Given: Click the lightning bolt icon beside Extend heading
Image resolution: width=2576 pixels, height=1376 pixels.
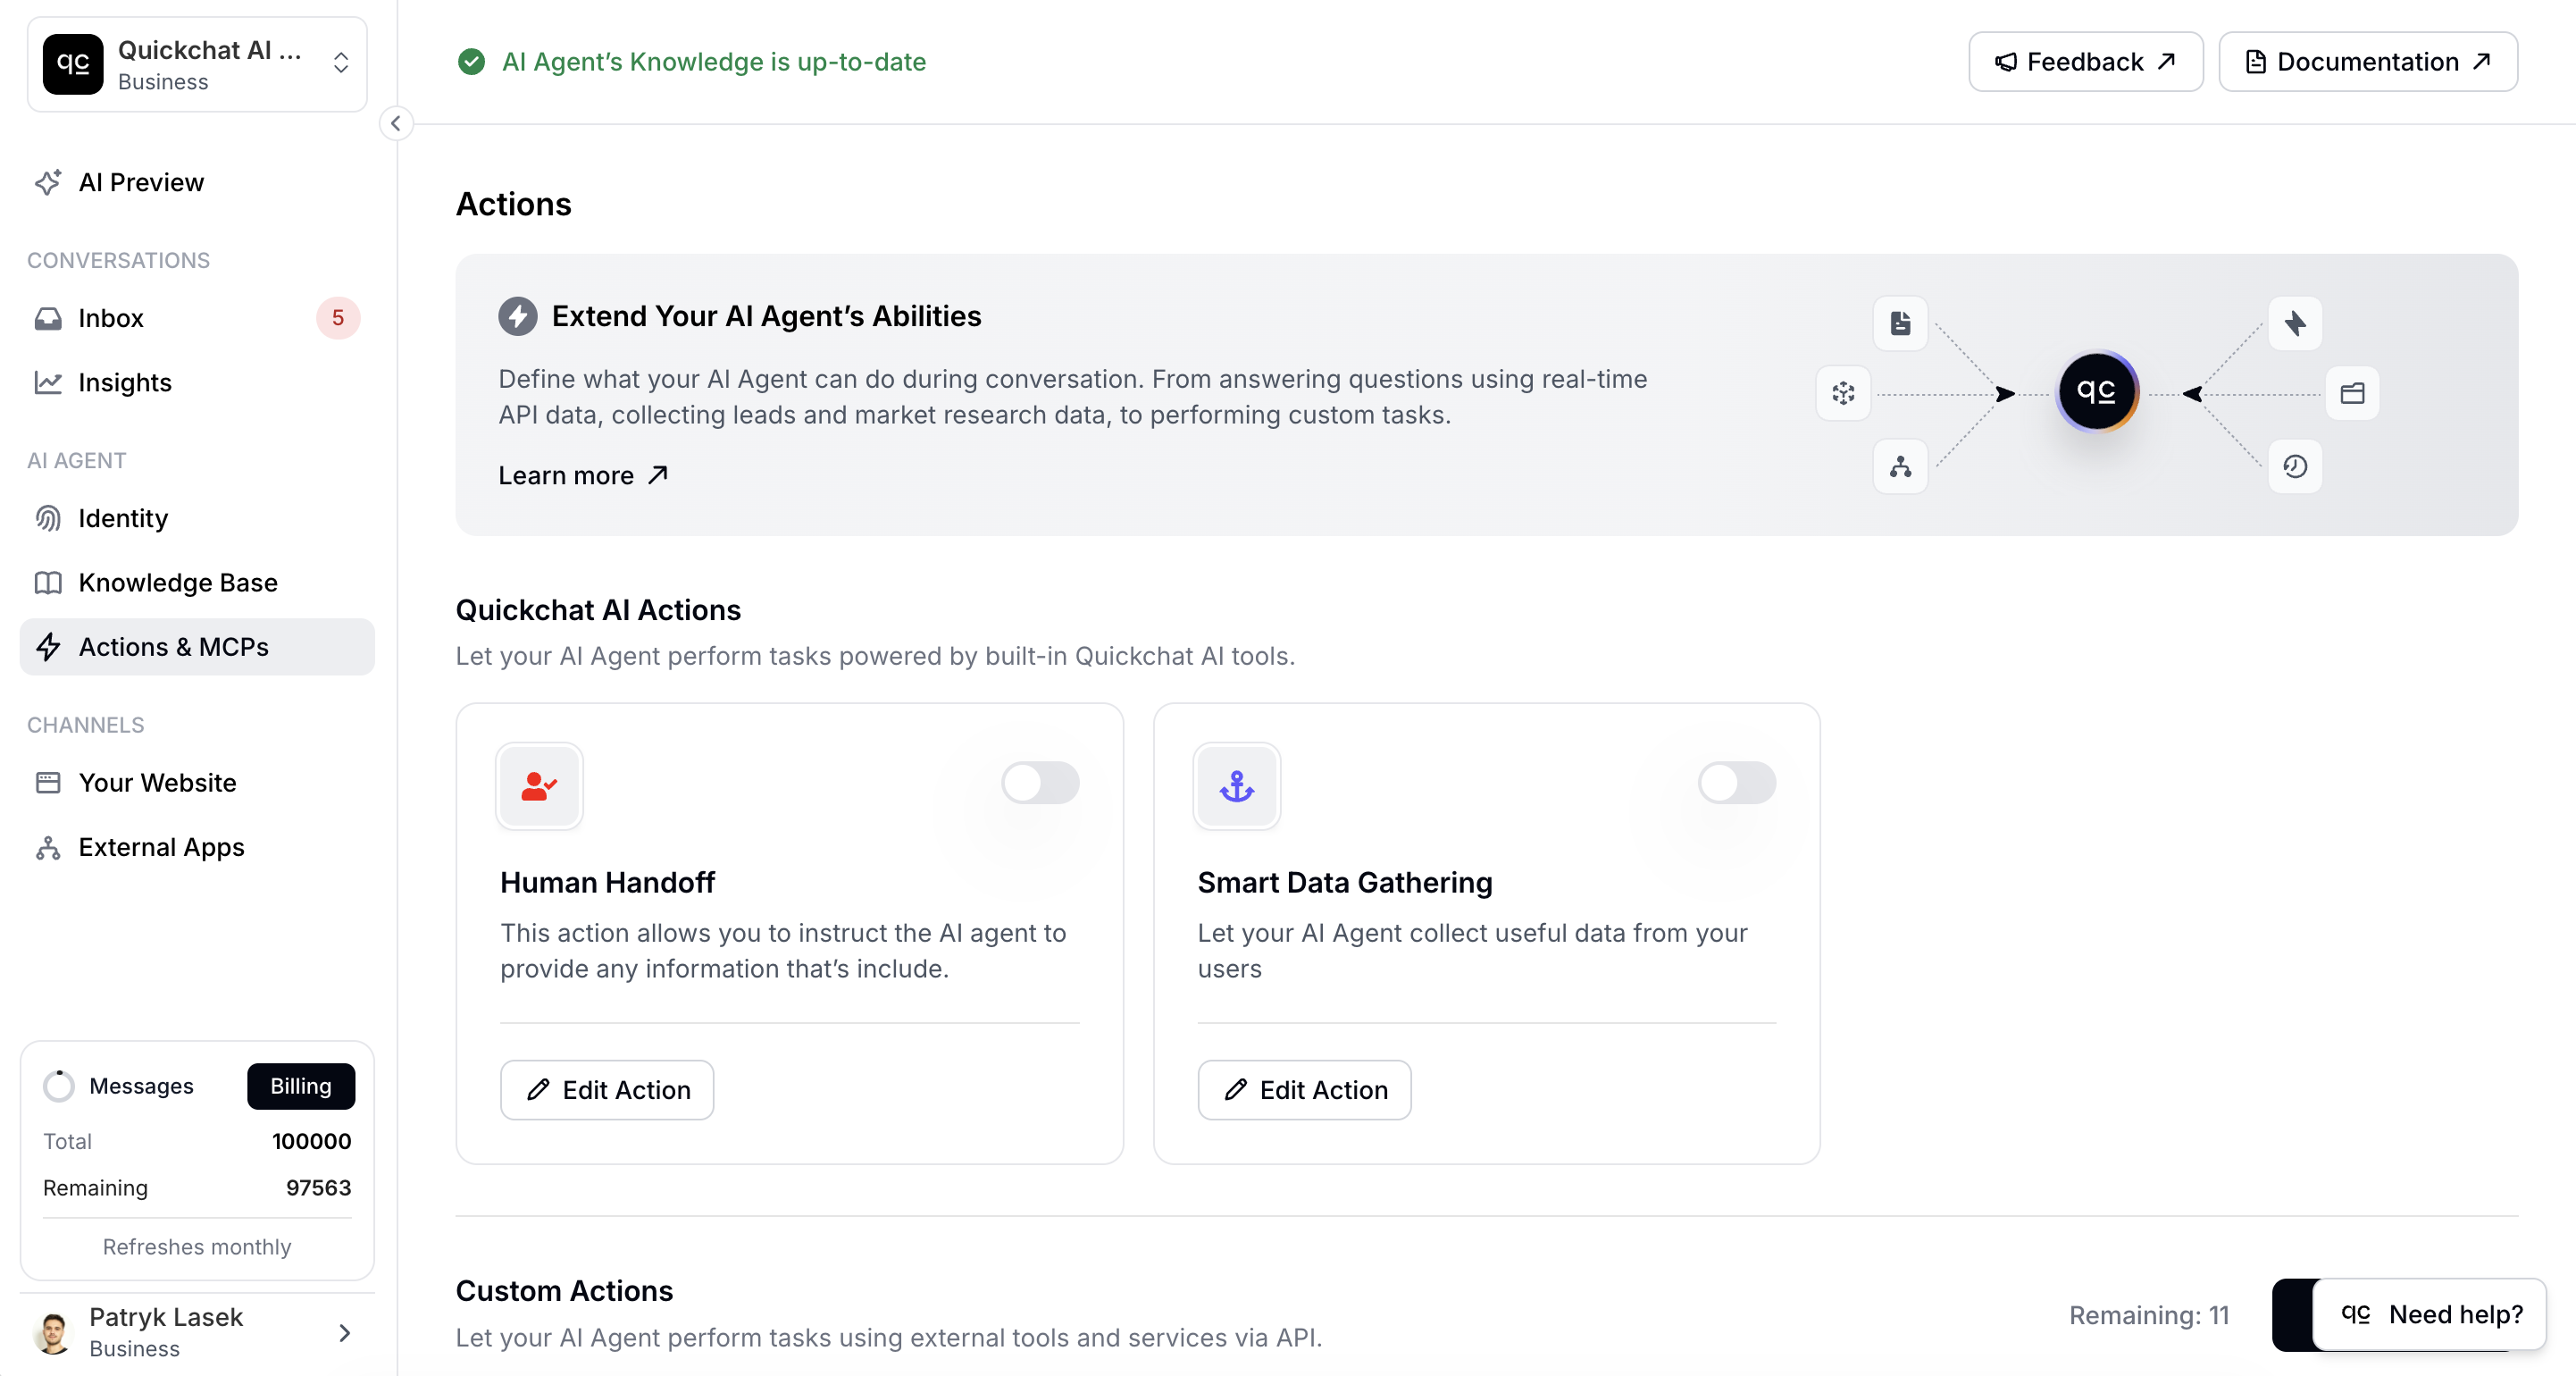Looking at the screenshot, I should point(518,316).
